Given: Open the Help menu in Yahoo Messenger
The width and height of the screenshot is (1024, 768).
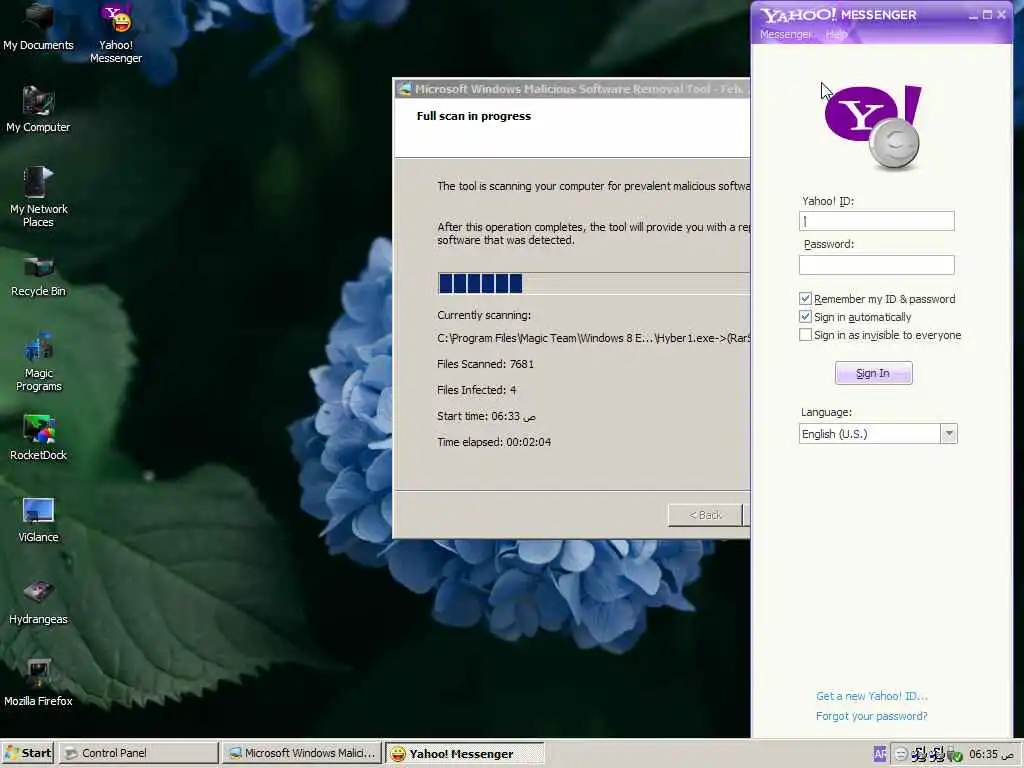Looking at the screenshot, I should click(836, 35).
